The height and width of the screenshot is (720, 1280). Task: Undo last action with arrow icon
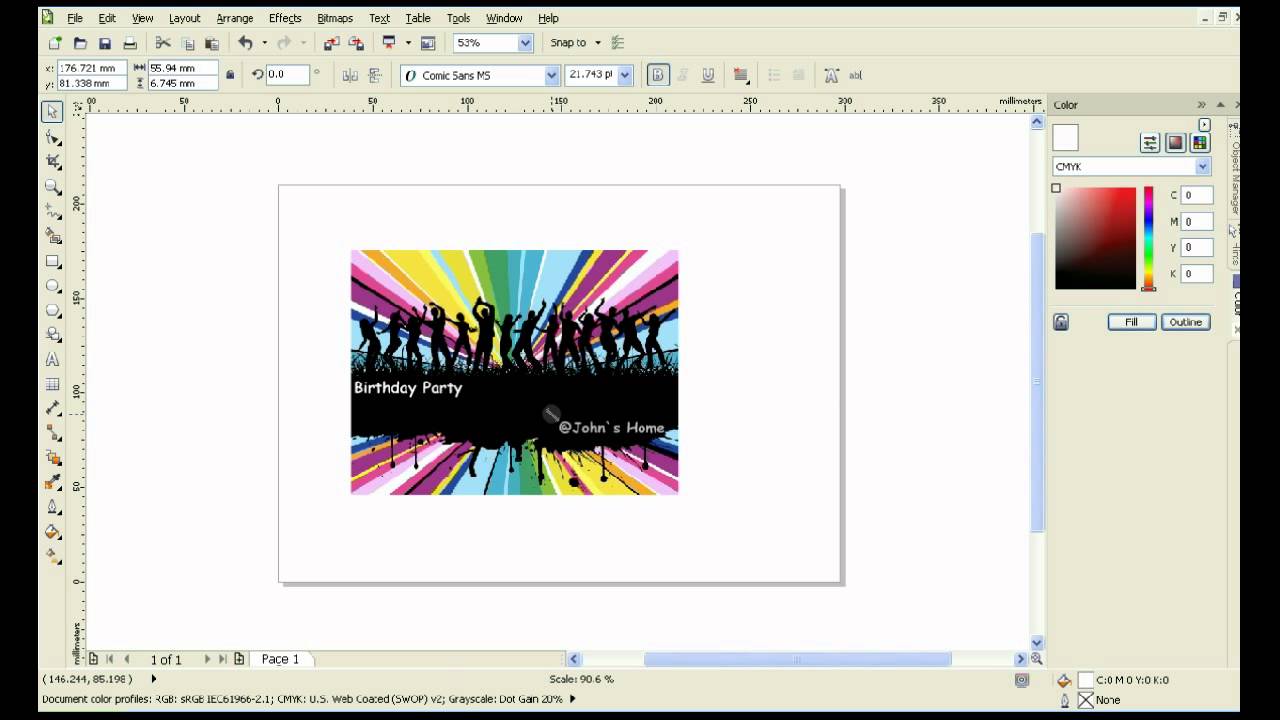245,43
